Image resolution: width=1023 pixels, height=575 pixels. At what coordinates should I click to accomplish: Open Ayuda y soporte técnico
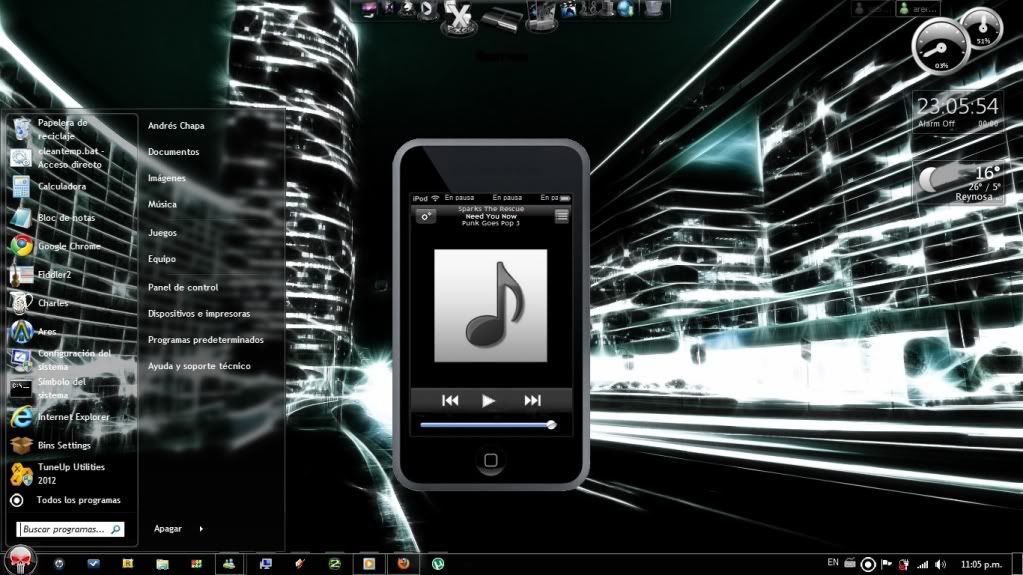pos(199,366)
